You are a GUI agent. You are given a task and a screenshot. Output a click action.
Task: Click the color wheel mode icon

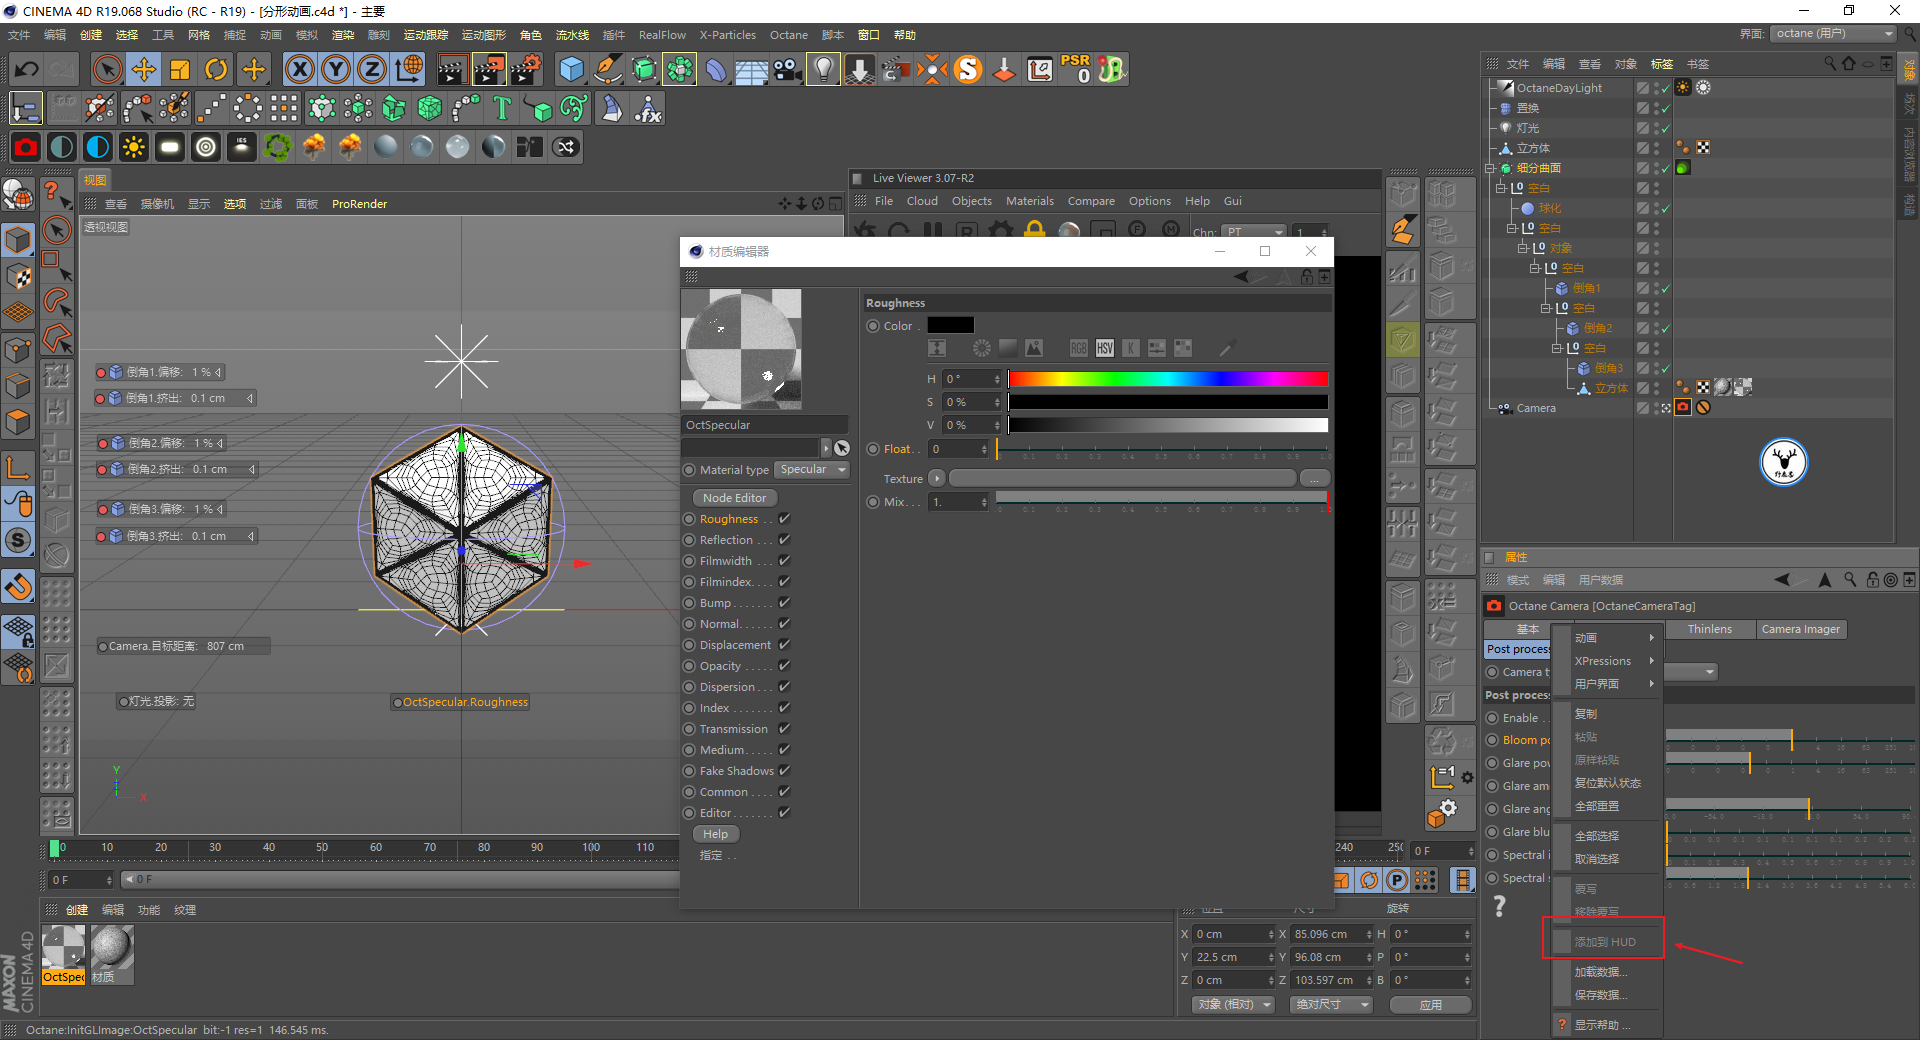click(982, 348)
